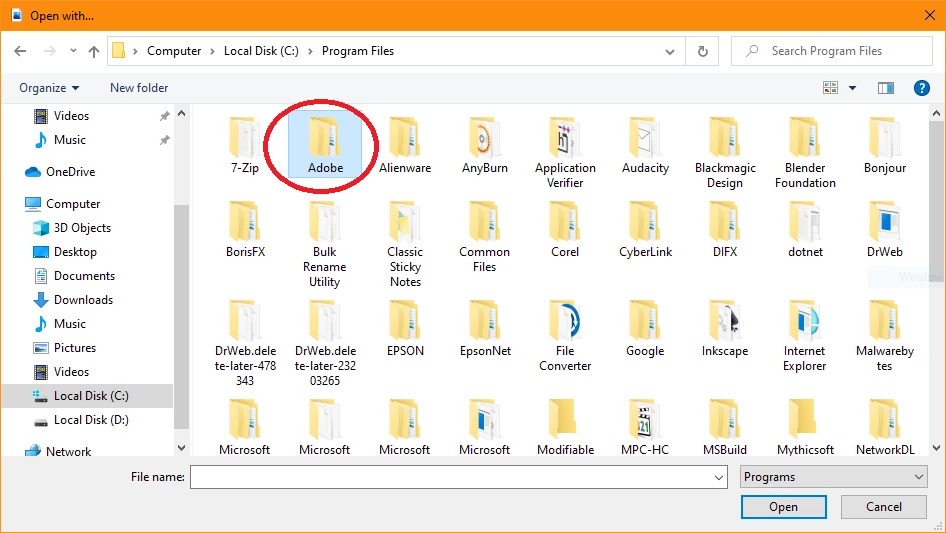Select the Adobe folder
The width and height of the screenshot is (946, 533).
point(325,145)
